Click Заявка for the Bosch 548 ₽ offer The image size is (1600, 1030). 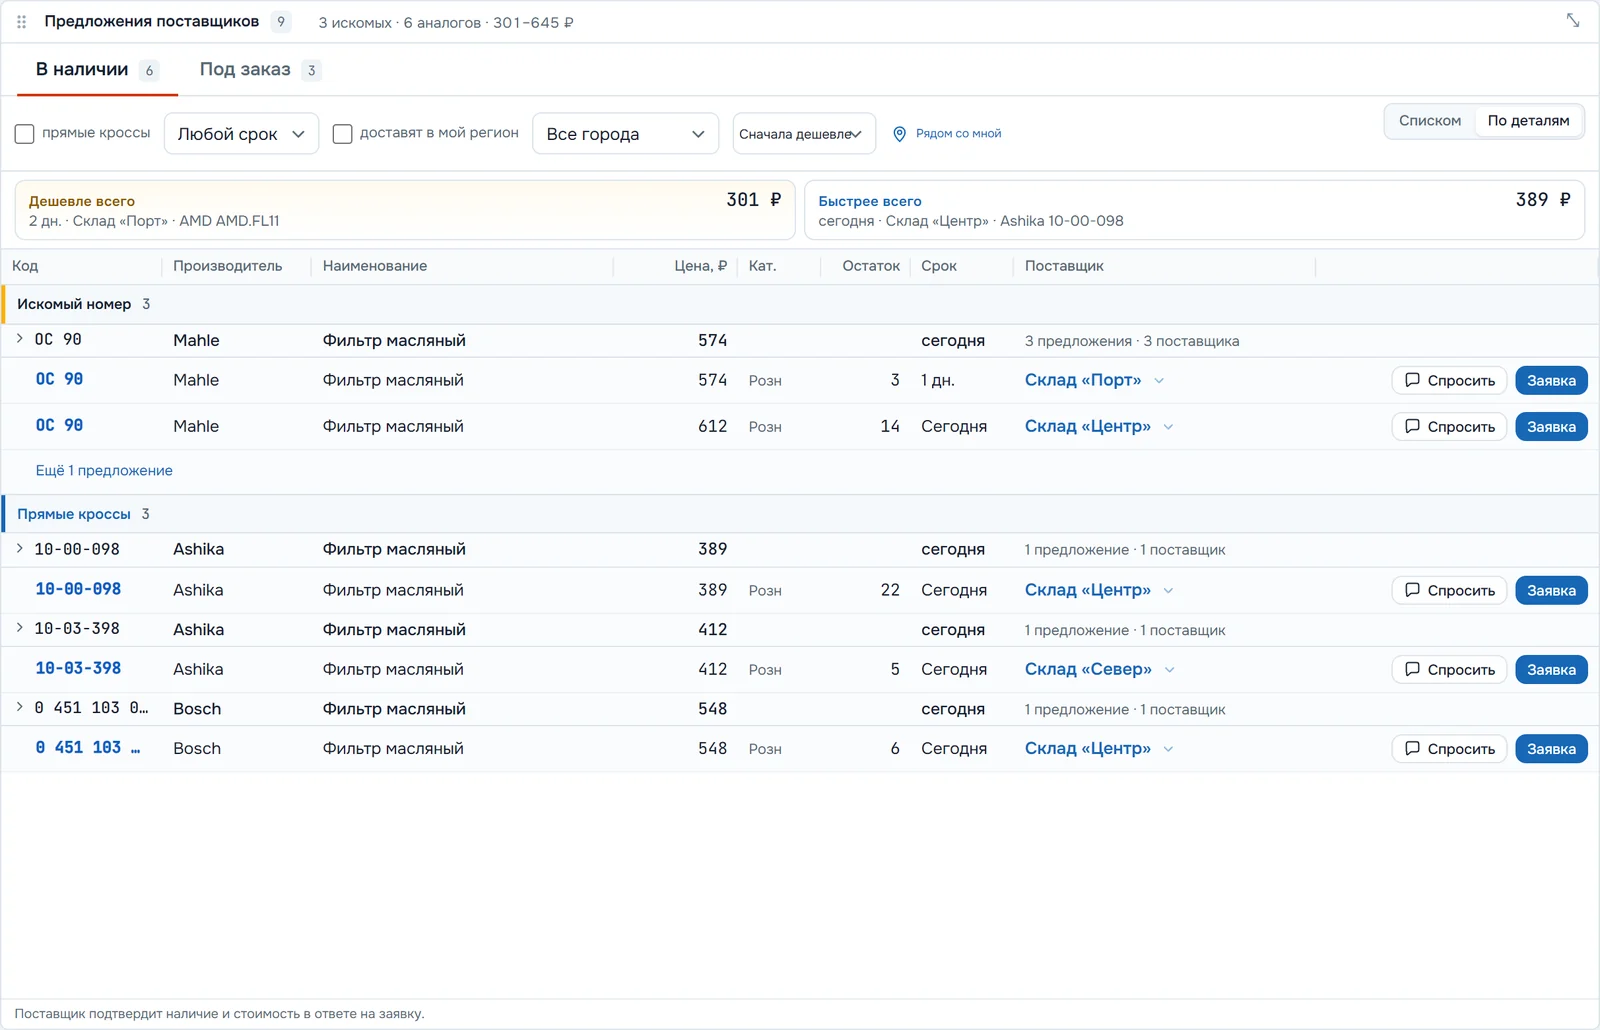(1551, 749)
